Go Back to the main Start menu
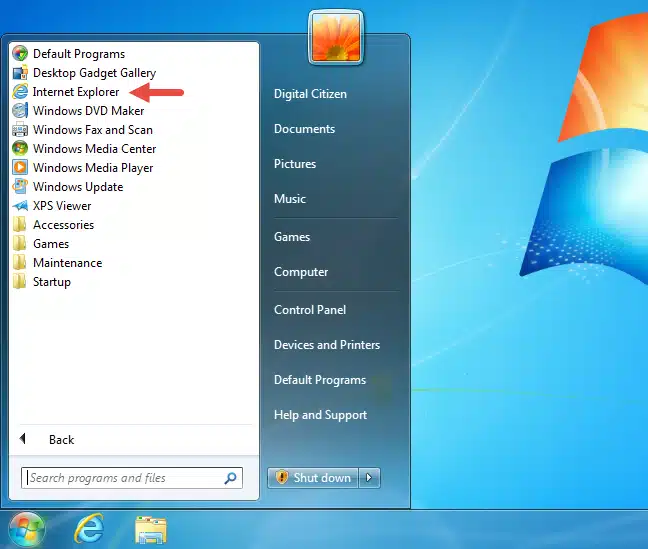The image size is (648, 549). (x=60, y=440)
